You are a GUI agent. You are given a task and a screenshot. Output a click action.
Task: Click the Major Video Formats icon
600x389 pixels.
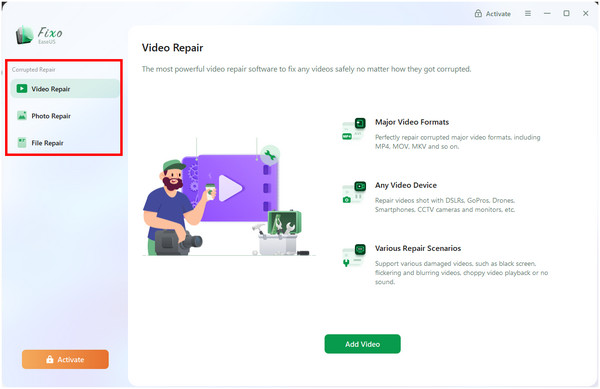[x=354, y=129]
